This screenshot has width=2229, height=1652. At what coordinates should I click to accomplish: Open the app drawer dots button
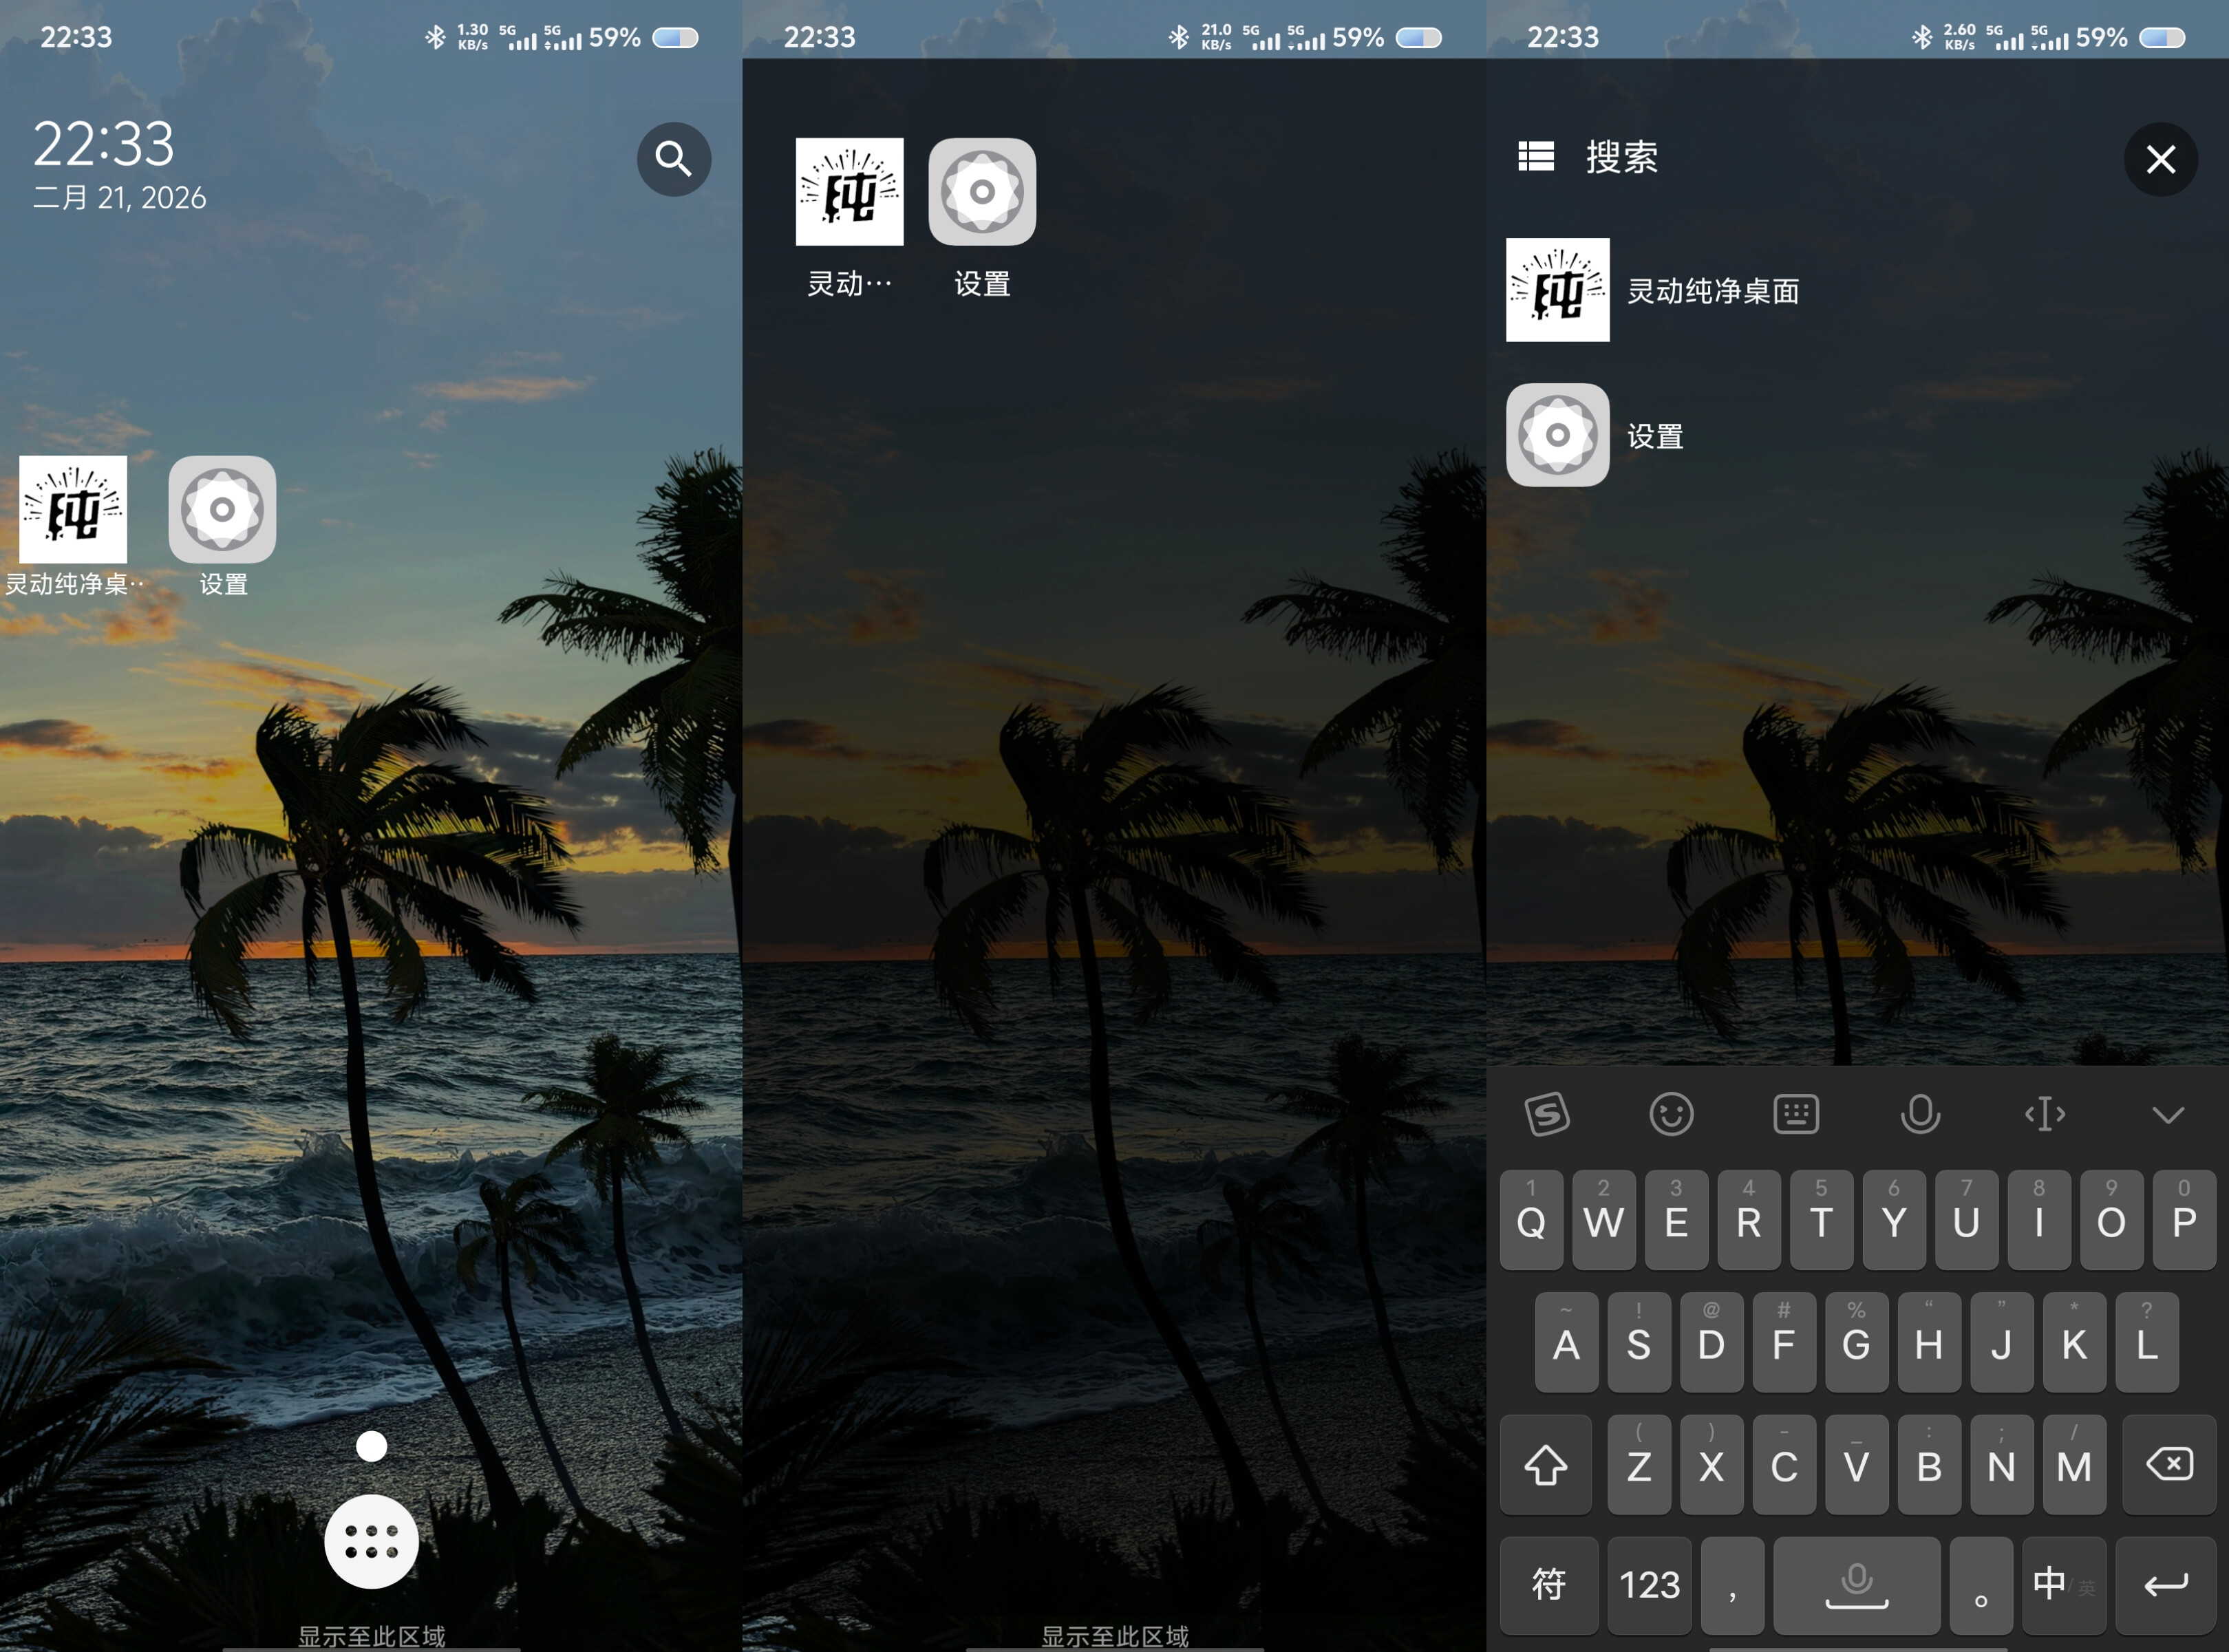click(x=371, y=1541)
